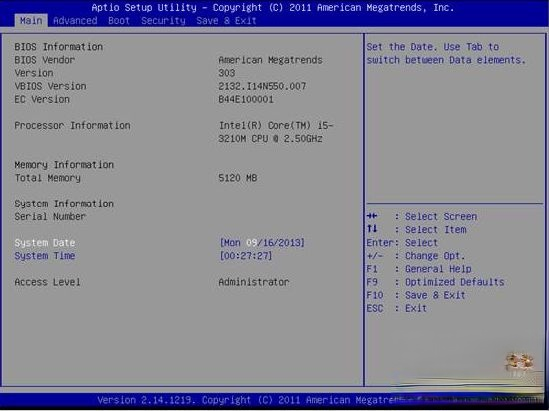Click the Administrator access value
This screenshot has width=549, height=411.
pyautogui.click(x=254, y=282)
